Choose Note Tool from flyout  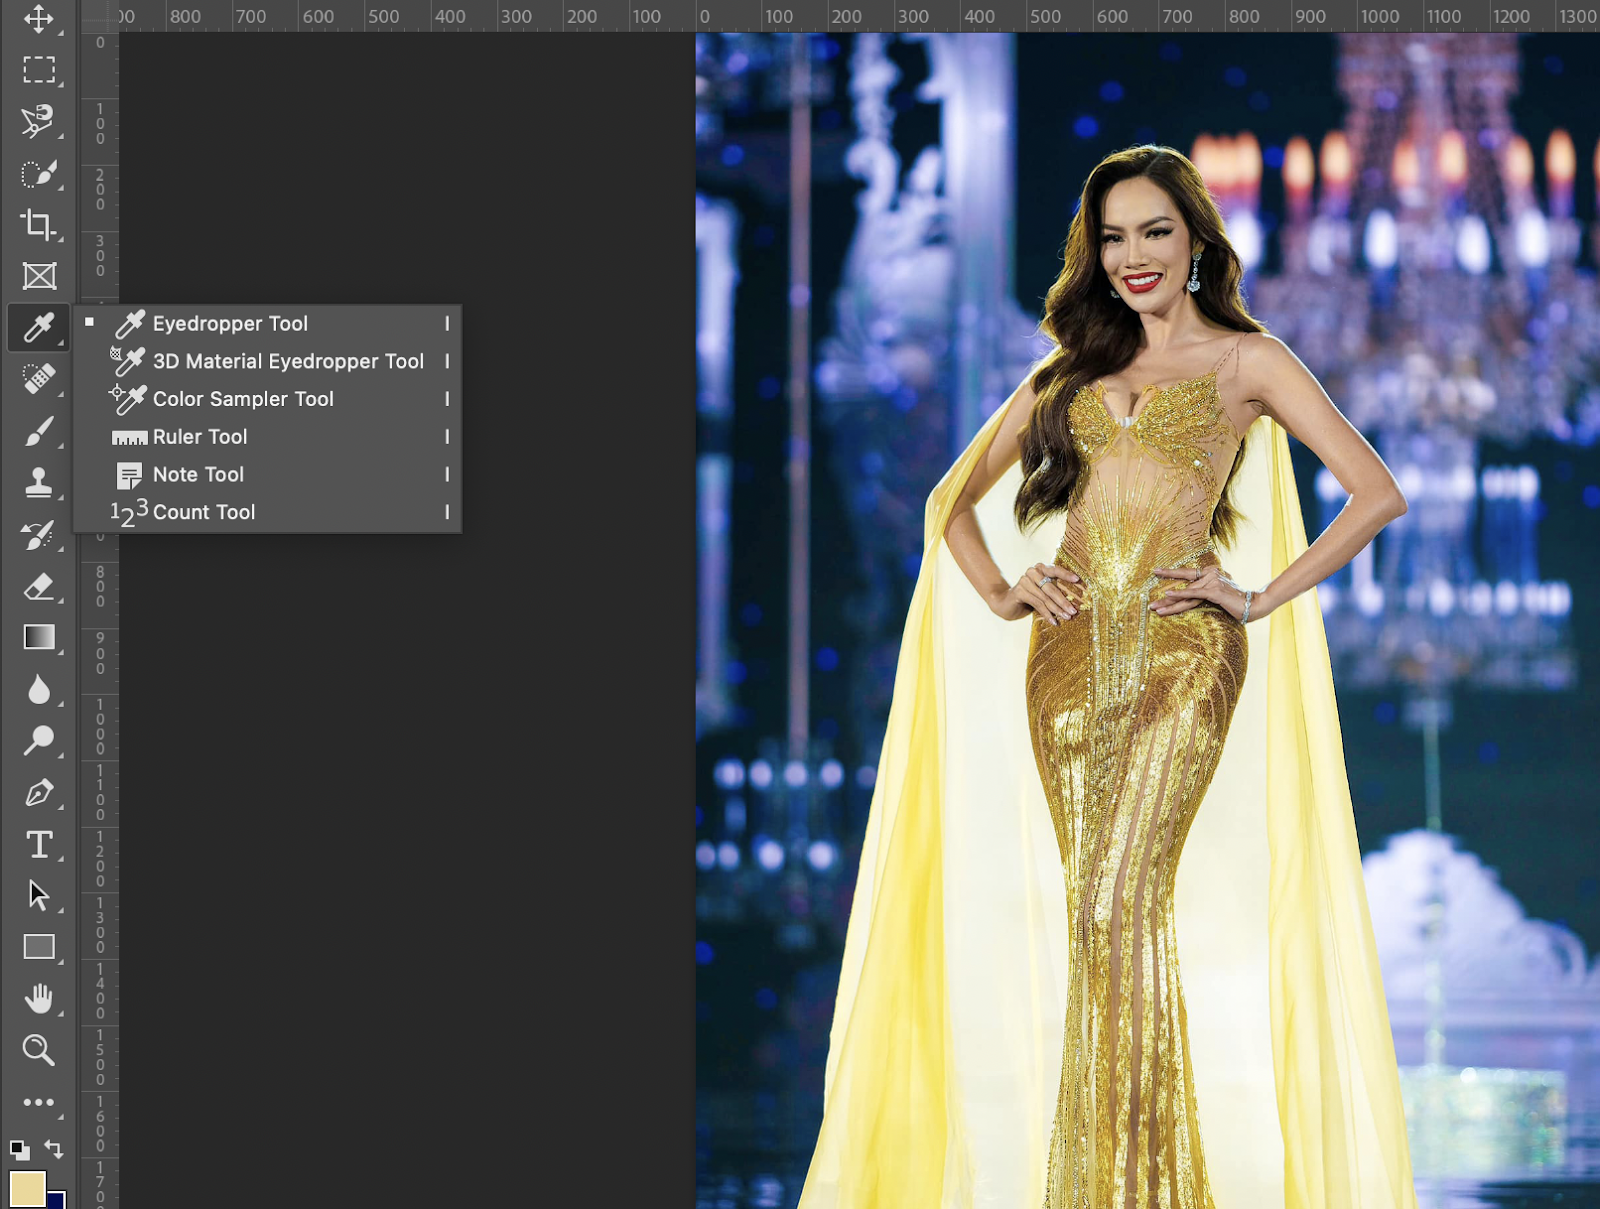tap(268, 474)
